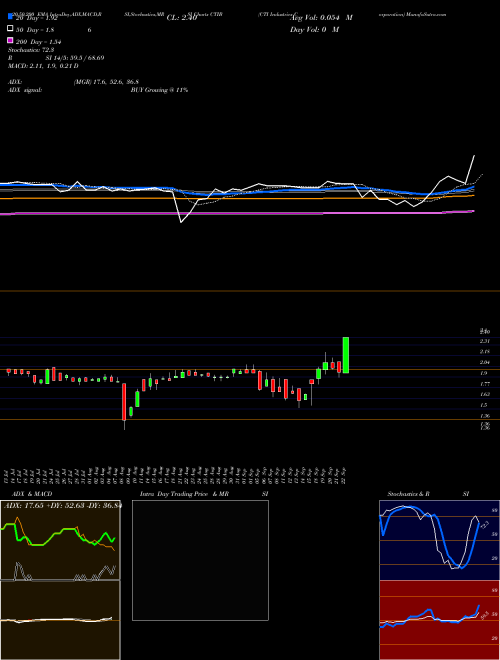The image size is (500, 660).
Task: Click the tall green candle on 22 Sep
Action: coord(346,355)
